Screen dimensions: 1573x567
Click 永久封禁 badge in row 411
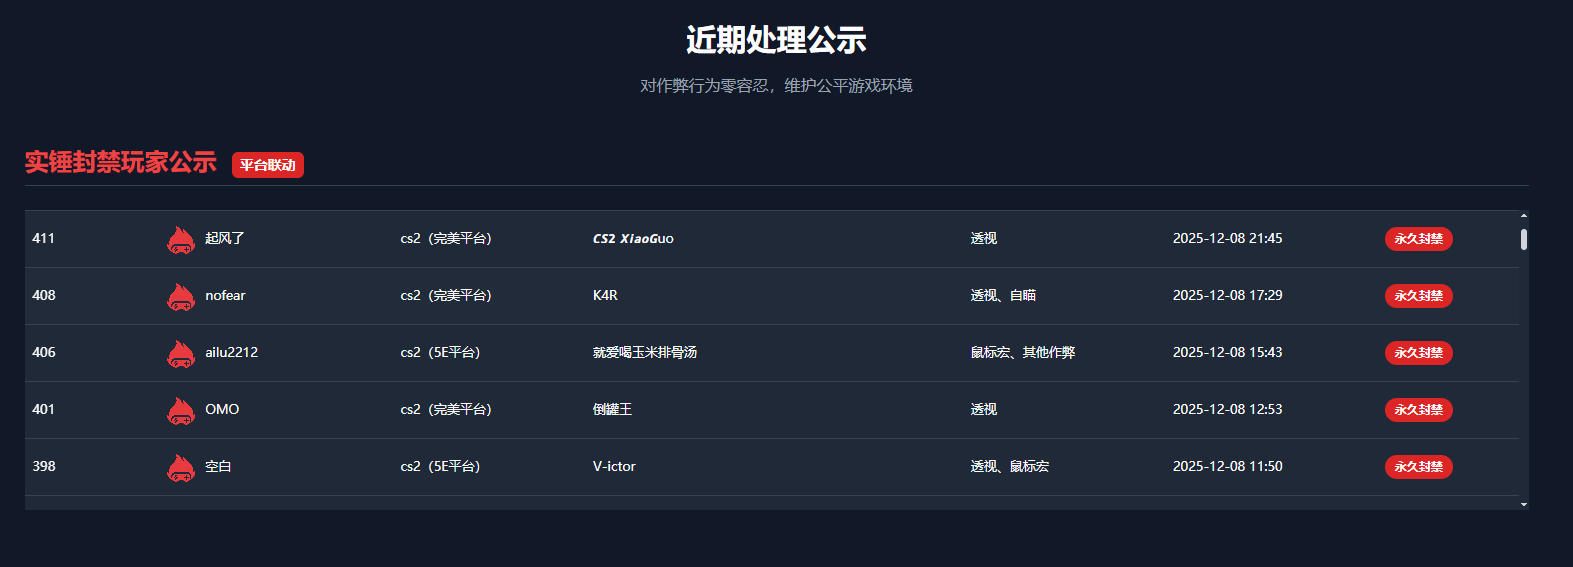1418,239
